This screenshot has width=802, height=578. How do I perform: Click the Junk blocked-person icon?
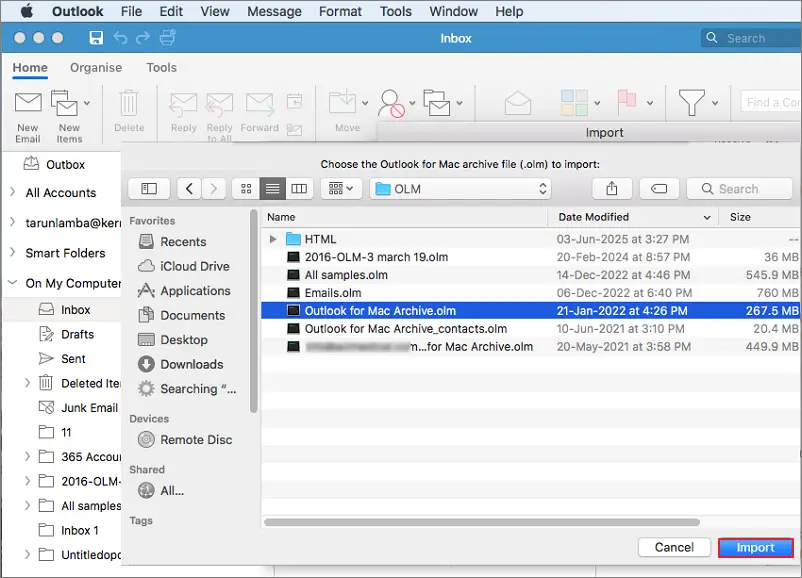pos(391,103)
